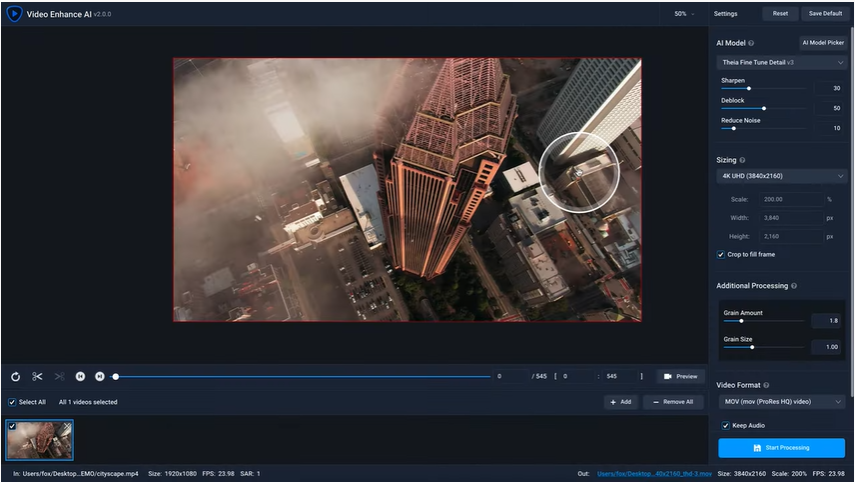Screen dimensions: 855x482
Task: Select the cityscape video thumbnail
Action: click(39, 440)
